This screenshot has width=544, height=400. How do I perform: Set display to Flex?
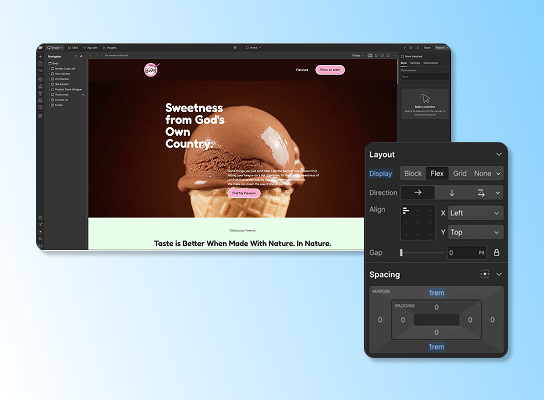[x=437, y=173]
